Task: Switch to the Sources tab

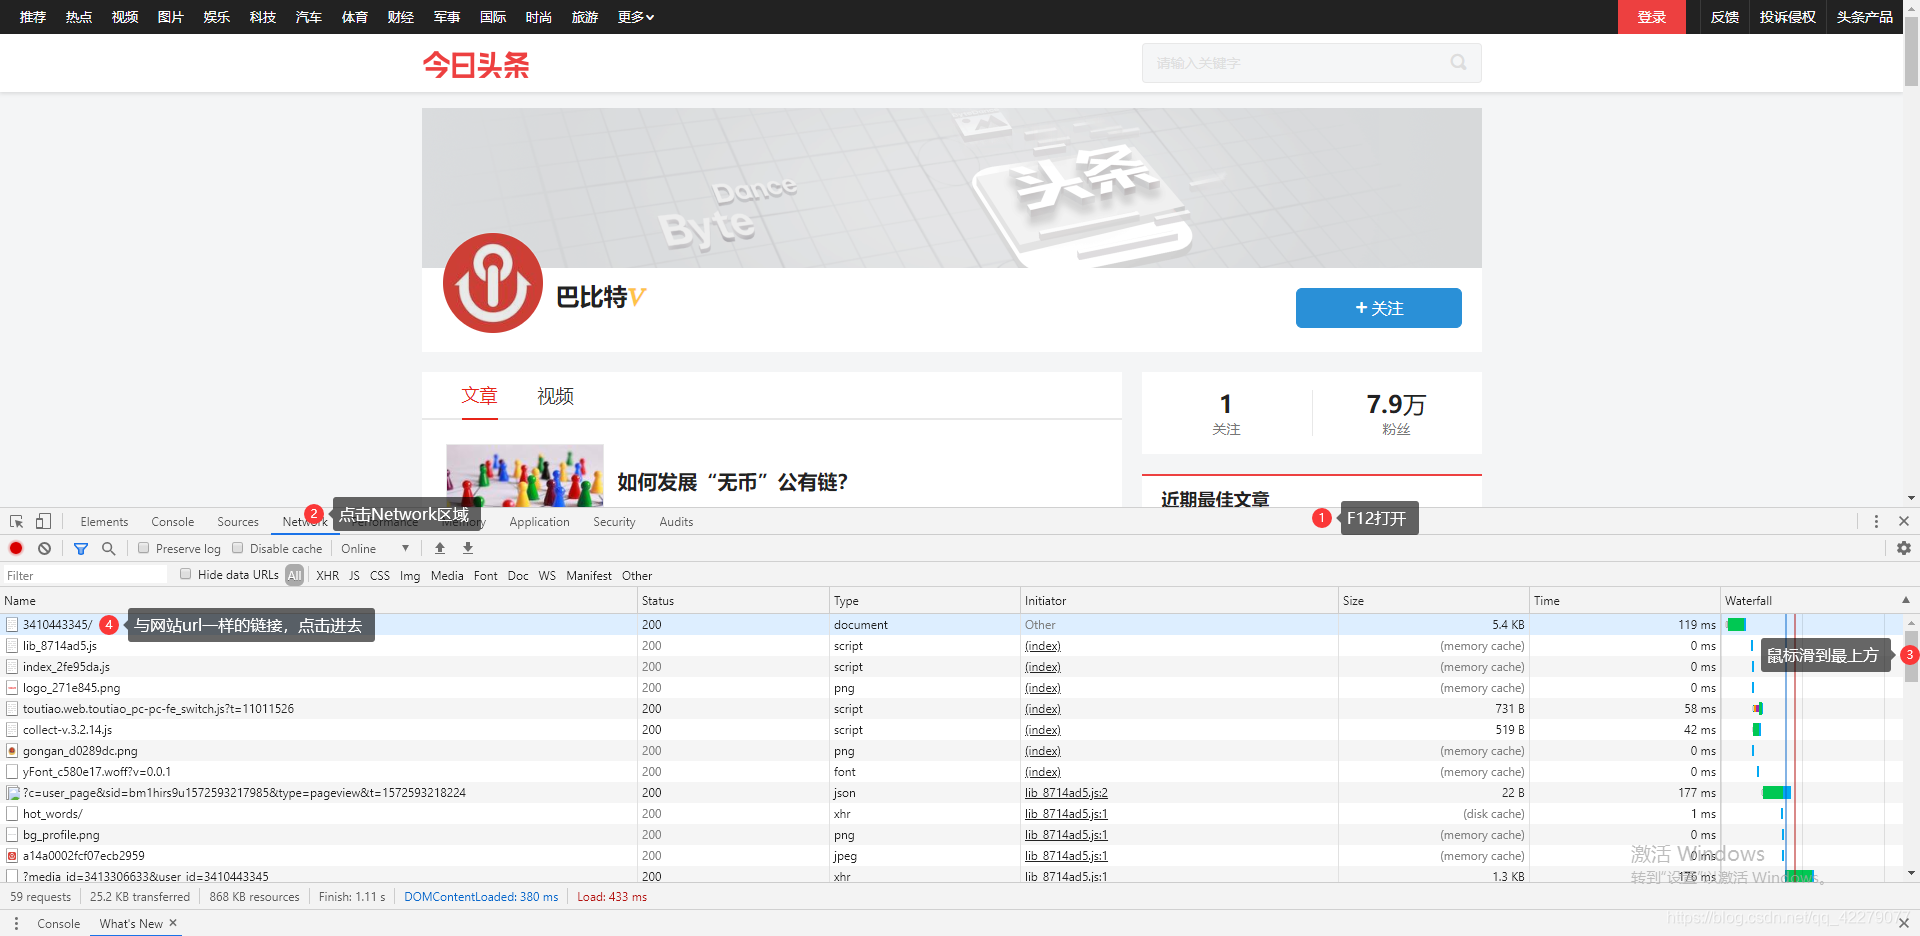Action: point(238,522)
